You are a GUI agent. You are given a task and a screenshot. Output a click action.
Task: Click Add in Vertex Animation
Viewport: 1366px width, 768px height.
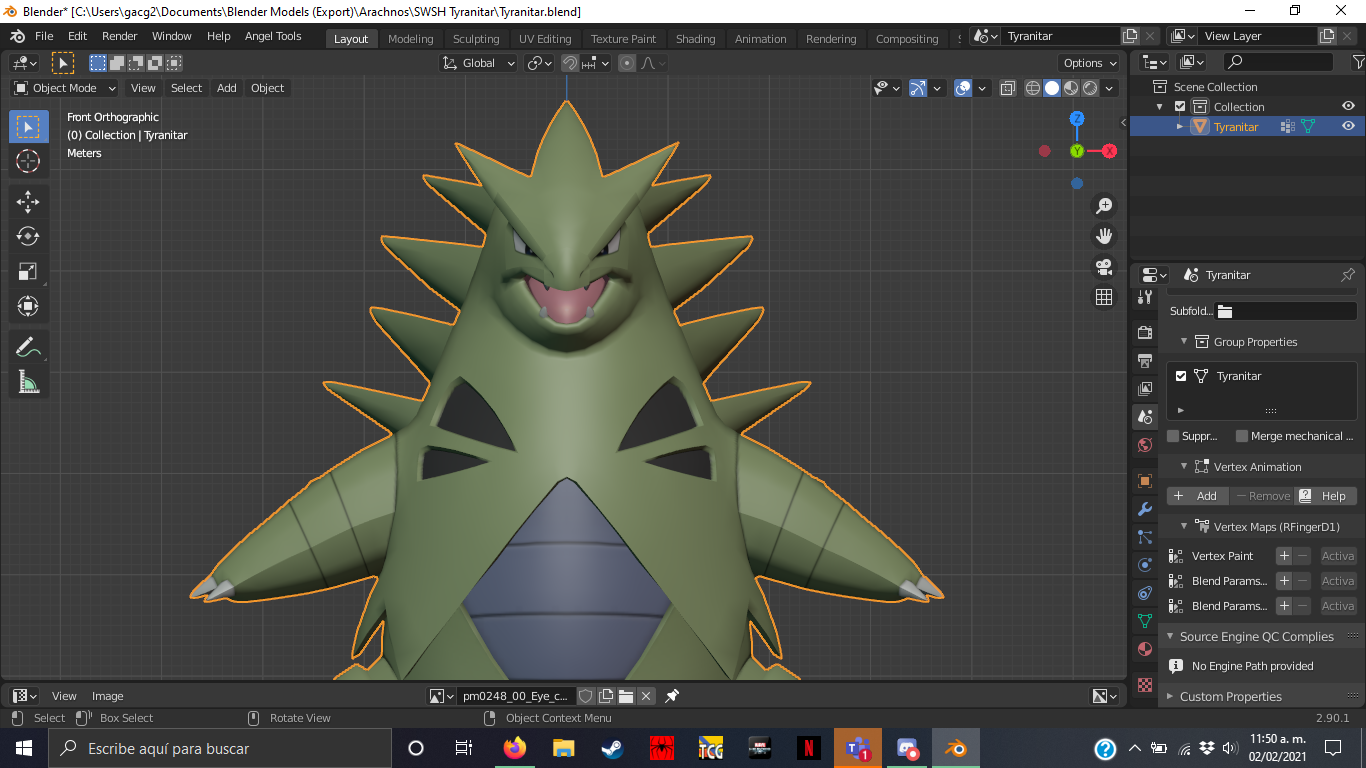[1196, 496]
